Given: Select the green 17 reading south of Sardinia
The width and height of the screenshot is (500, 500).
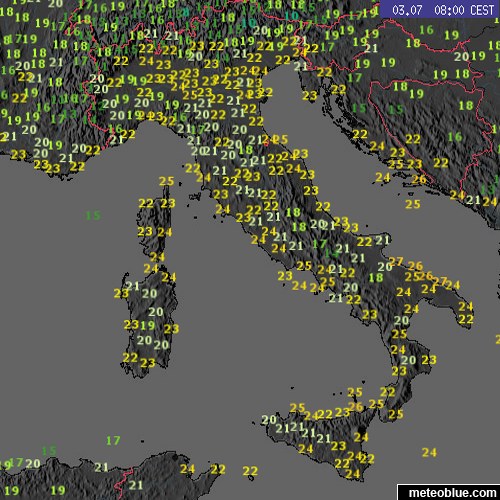Looking at the screenshot, I should [x=113, y=440].
